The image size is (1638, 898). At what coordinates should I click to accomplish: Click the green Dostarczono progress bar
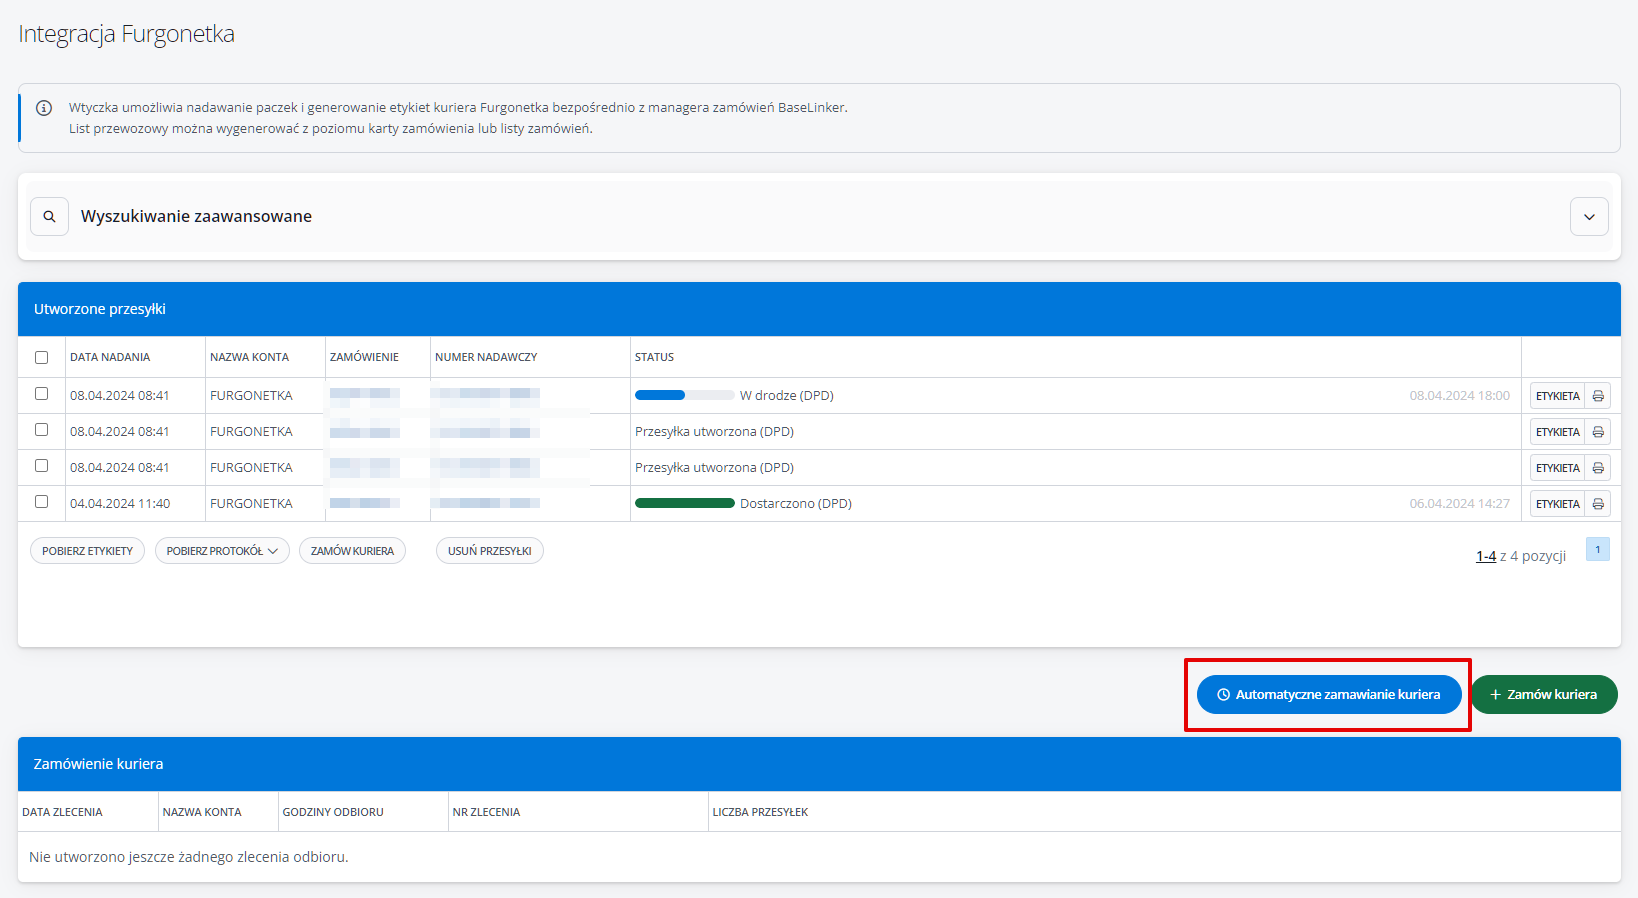tap(685, 503)
